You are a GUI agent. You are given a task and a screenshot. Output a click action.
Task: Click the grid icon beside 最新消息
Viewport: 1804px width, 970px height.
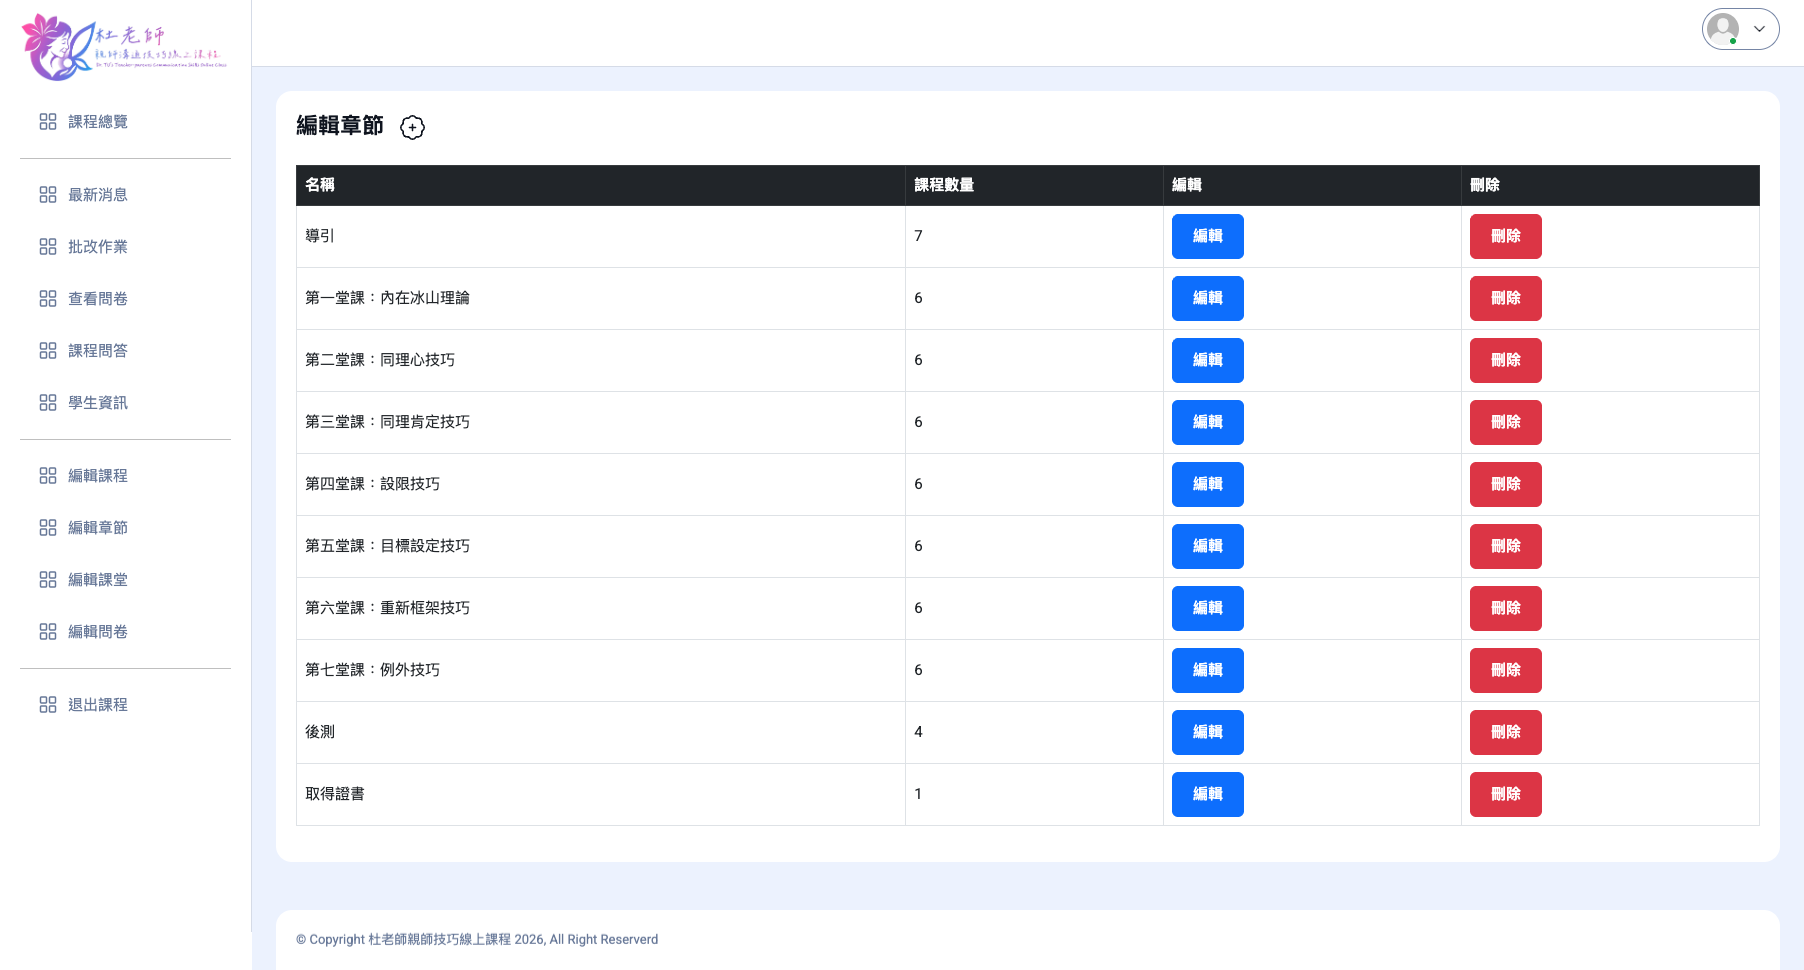coord(48,195)
